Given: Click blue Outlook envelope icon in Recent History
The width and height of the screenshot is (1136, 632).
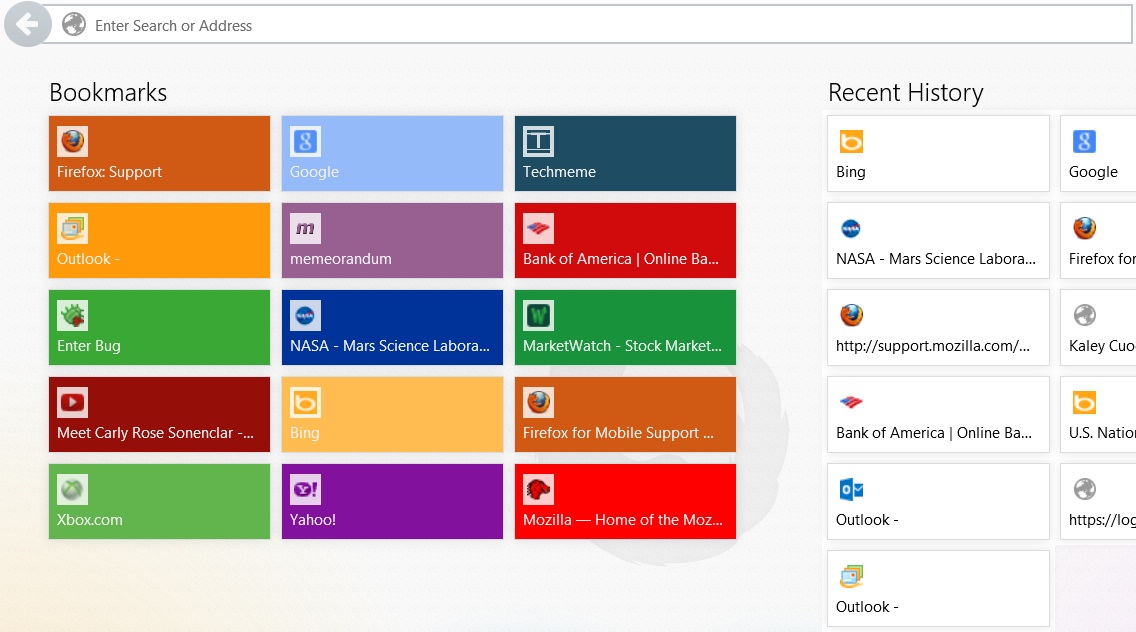Looking at the screenshot, I should [851, 489].
